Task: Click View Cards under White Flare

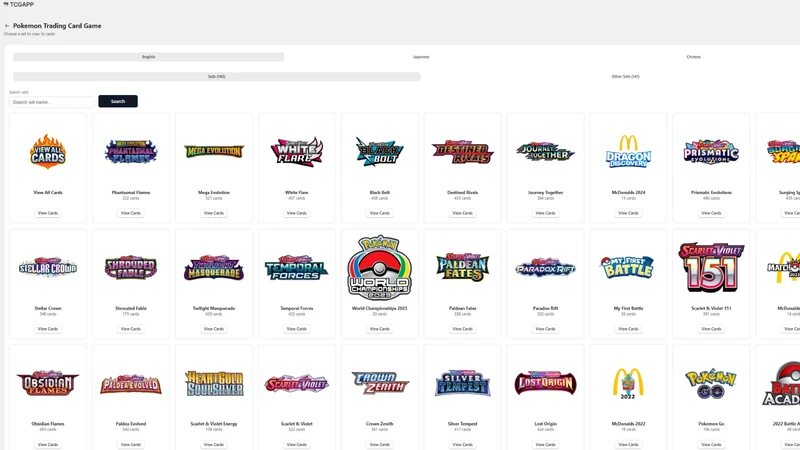Action: (x=296, y=213)
